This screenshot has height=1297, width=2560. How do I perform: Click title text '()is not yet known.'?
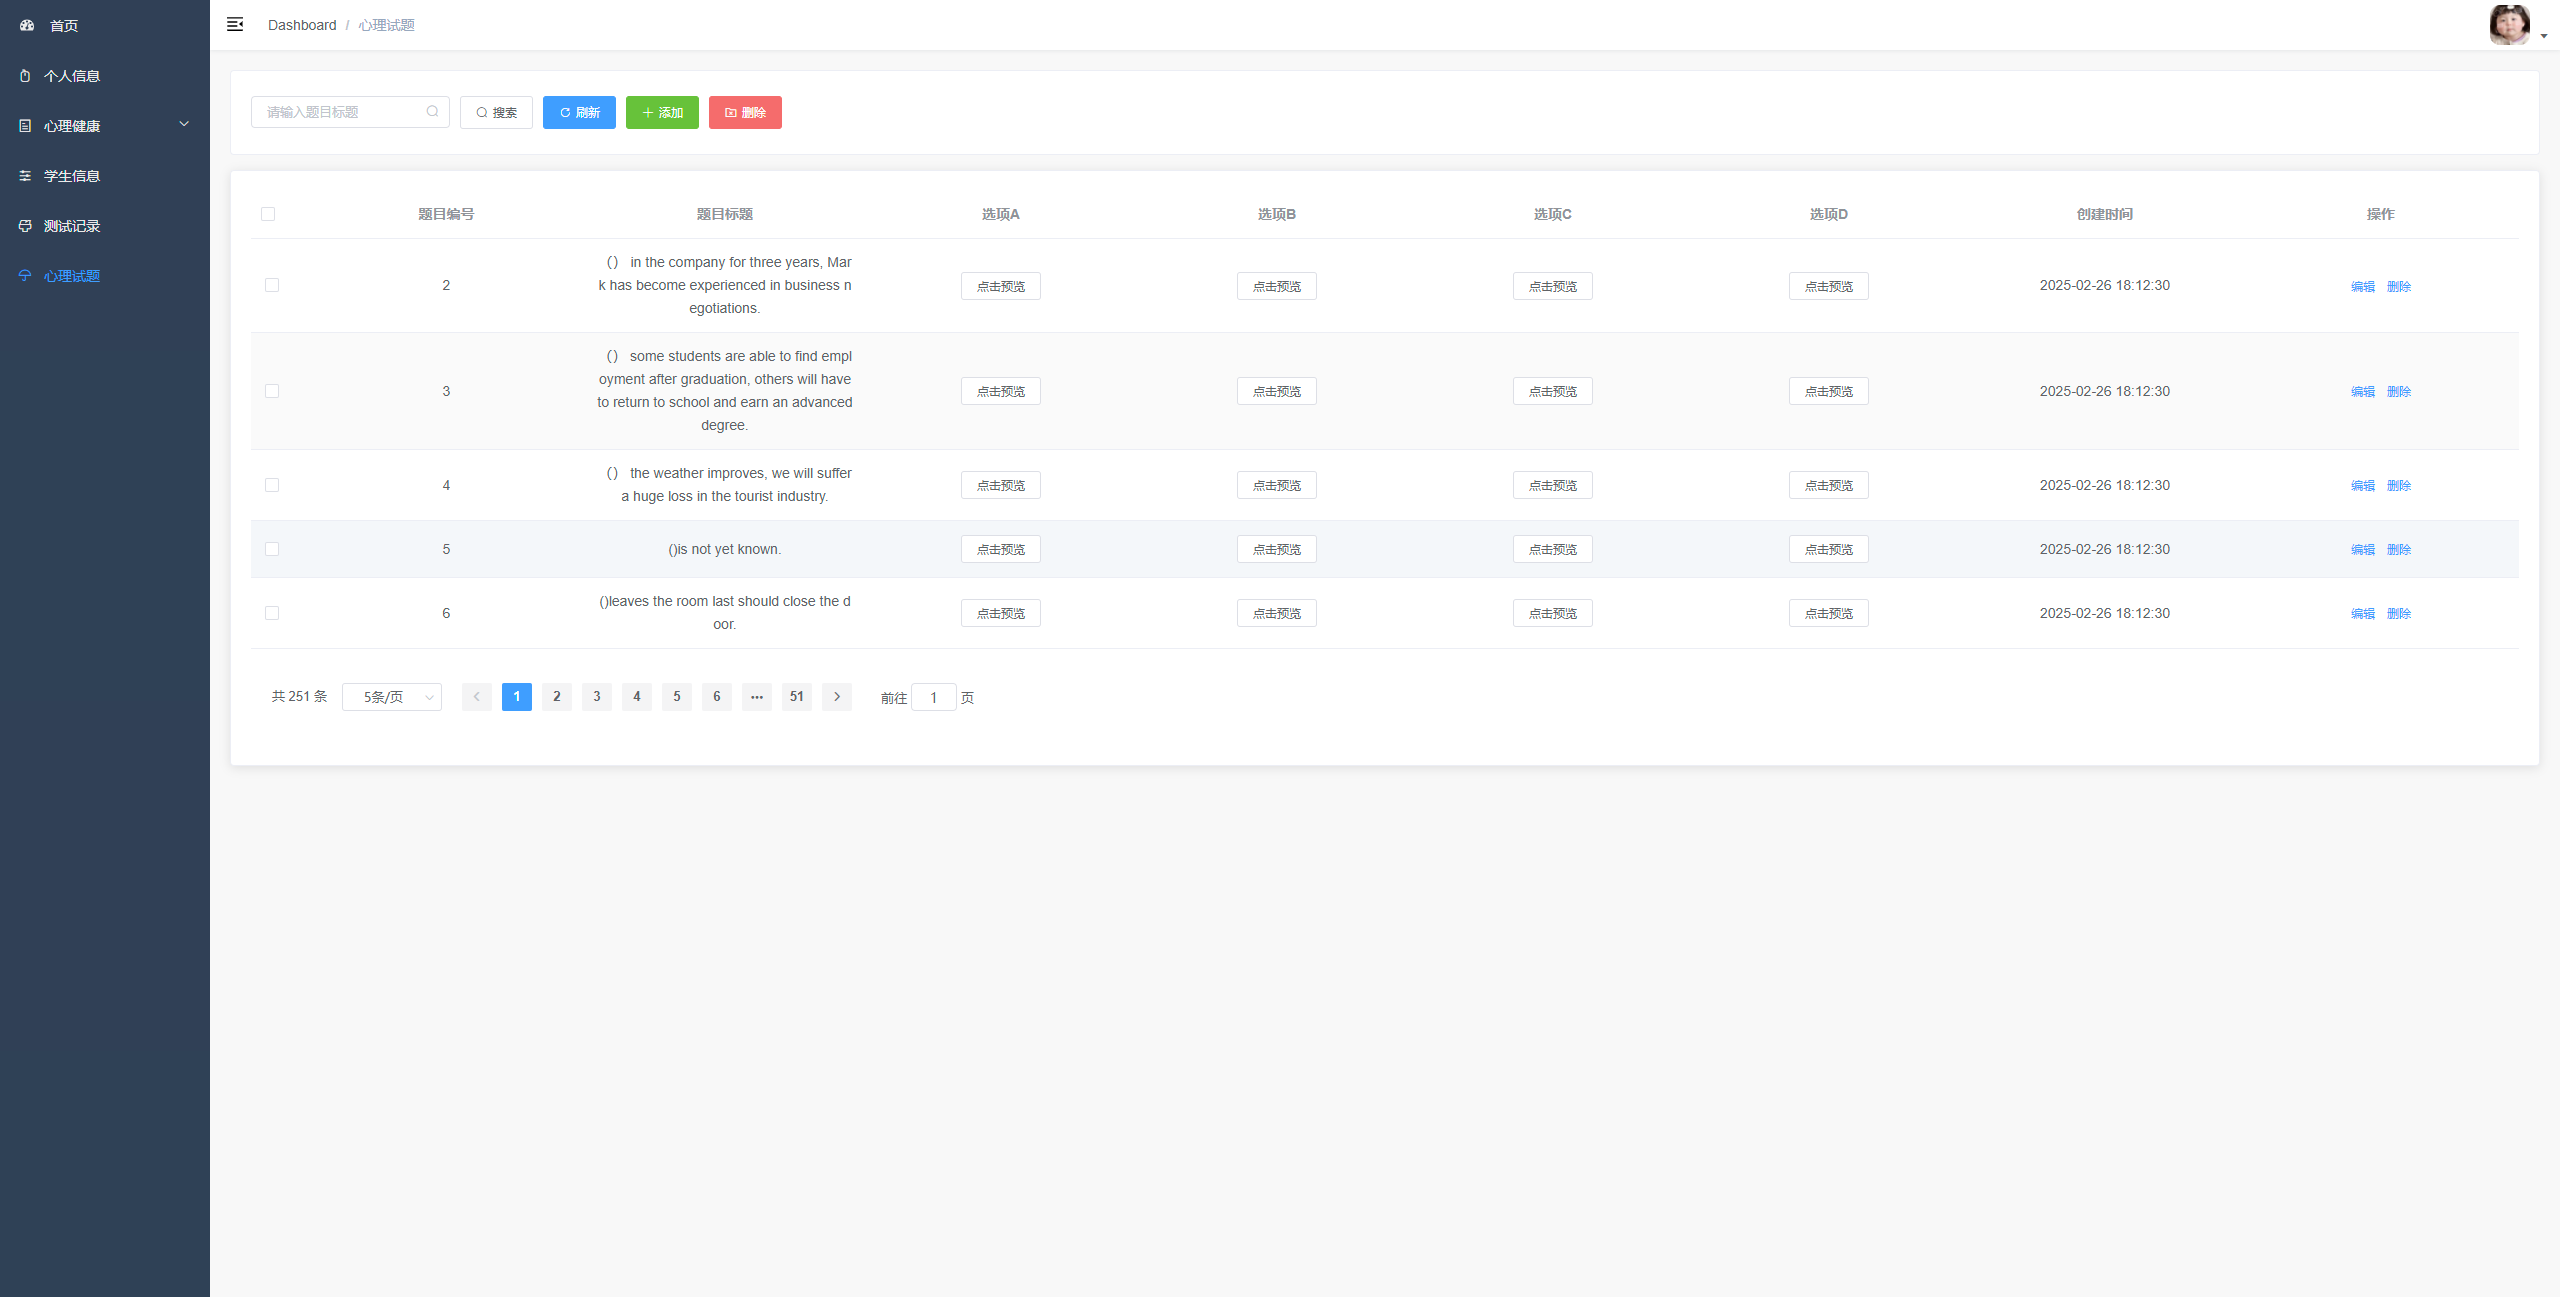[x=725, y=549]
